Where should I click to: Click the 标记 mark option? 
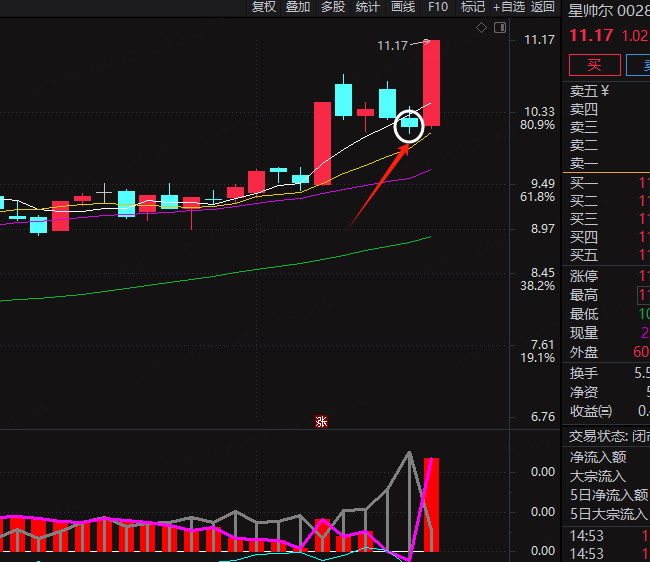coord(472,7)
